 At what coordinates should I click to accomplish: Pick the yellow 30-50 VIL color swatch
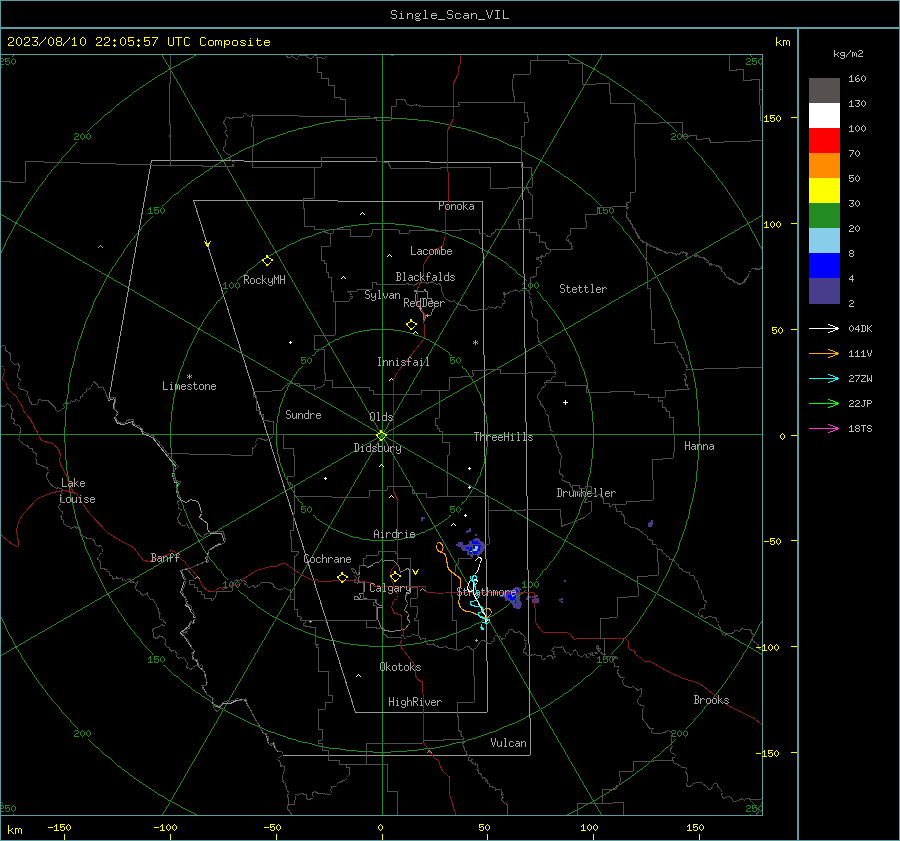point(824,191)
